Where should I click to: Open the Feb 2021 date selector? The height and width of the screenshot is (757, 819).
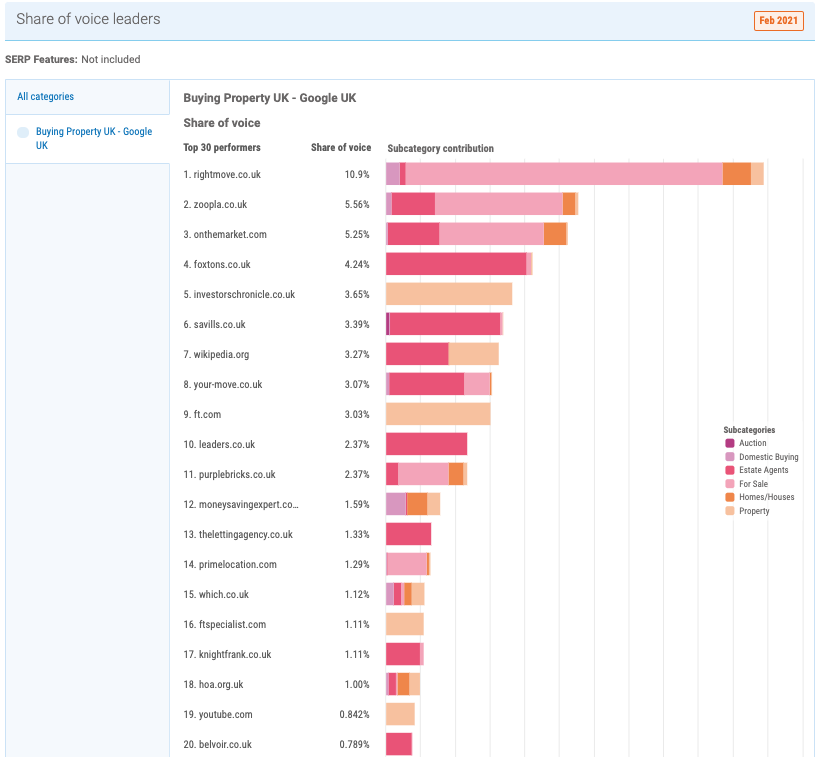[778, 21]
